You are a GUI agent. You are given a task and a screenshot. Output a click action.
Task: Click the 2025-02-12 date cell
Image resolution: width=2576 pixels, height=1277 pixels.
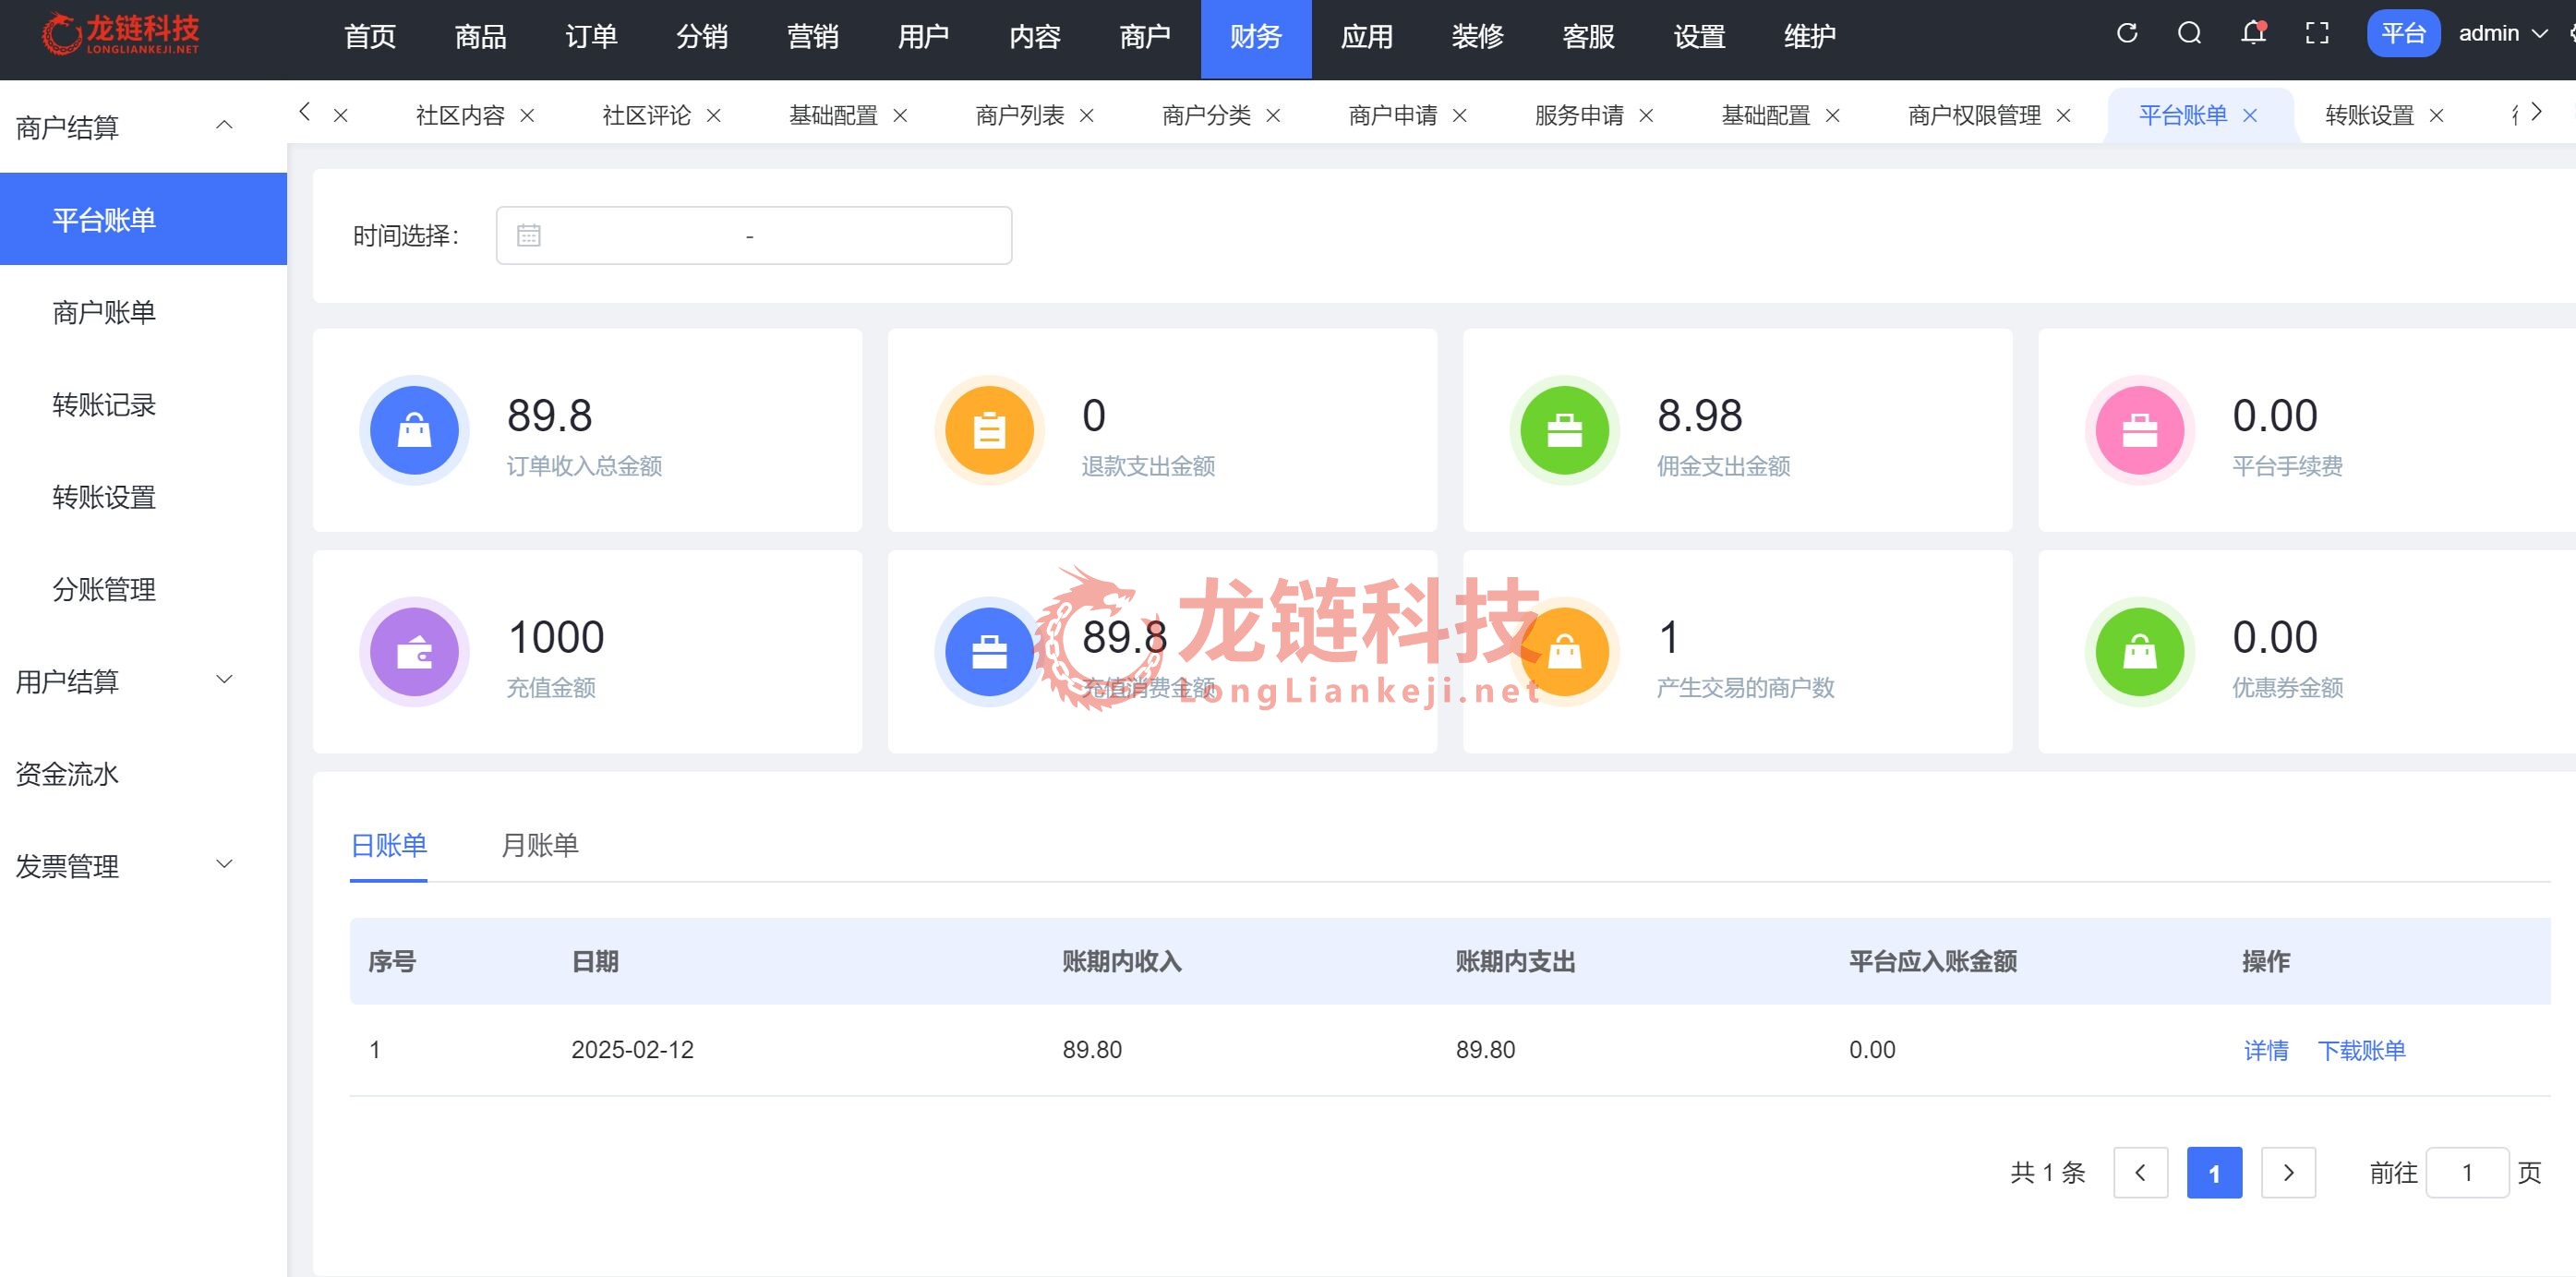(632, 1050)
